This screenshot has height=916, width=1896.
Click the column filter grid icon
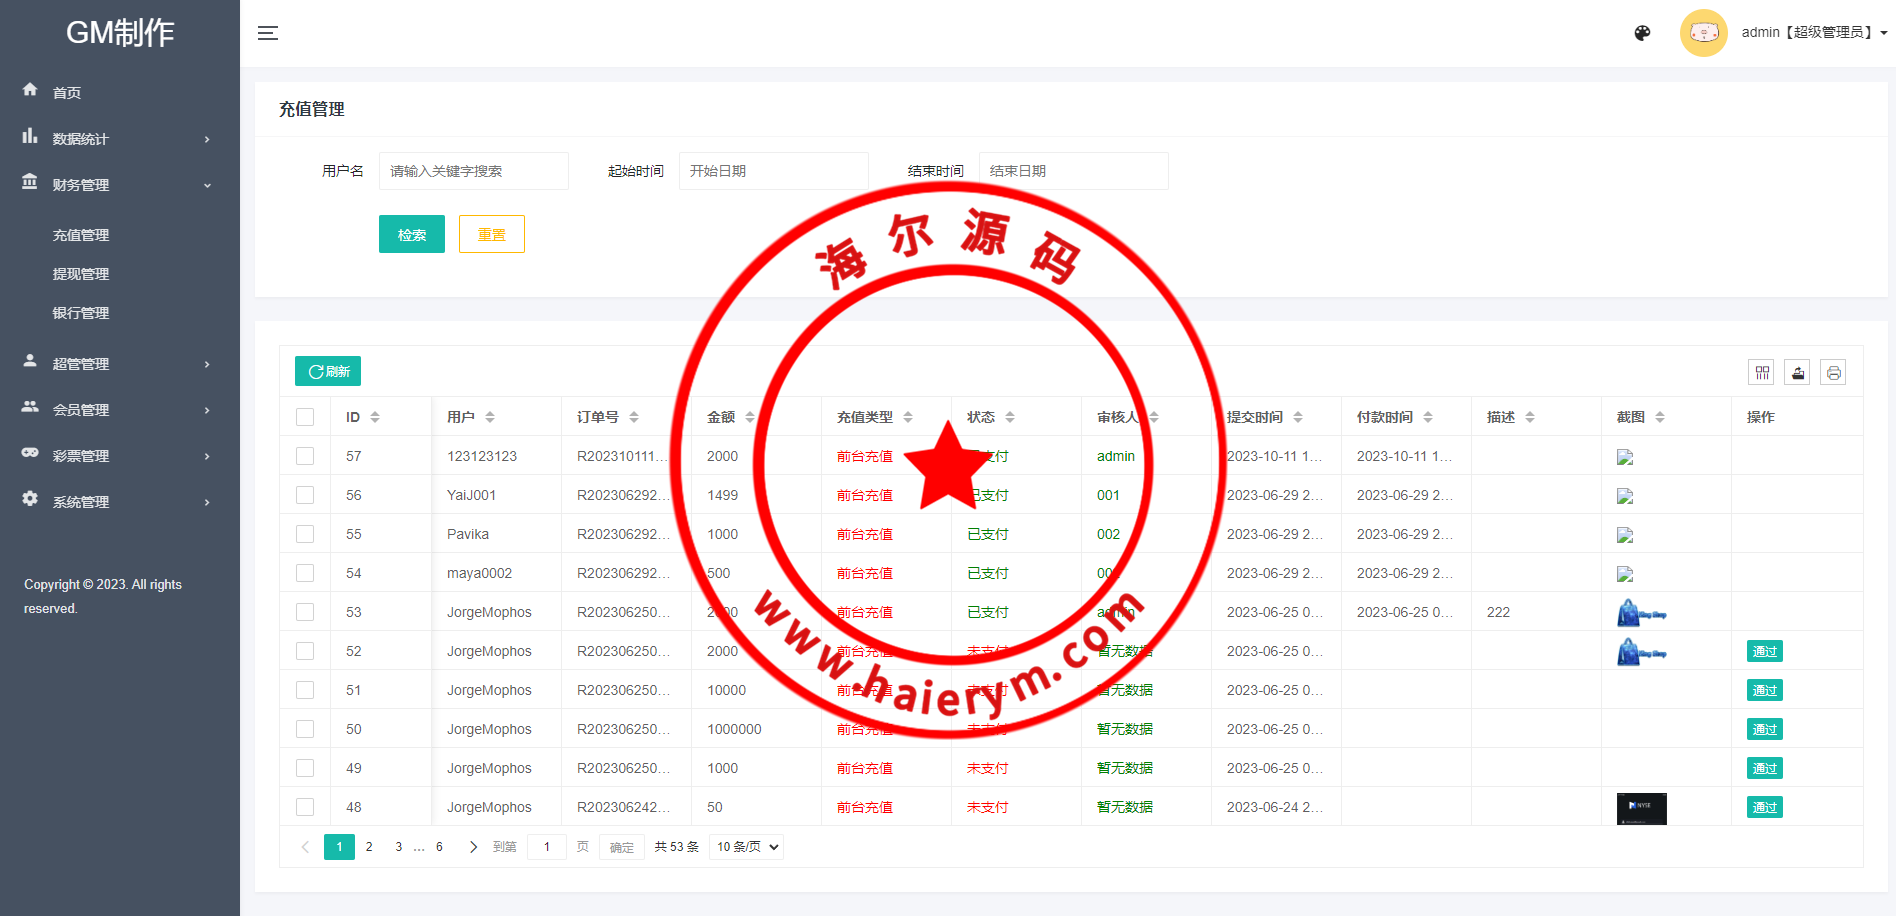pos(1762,373)
